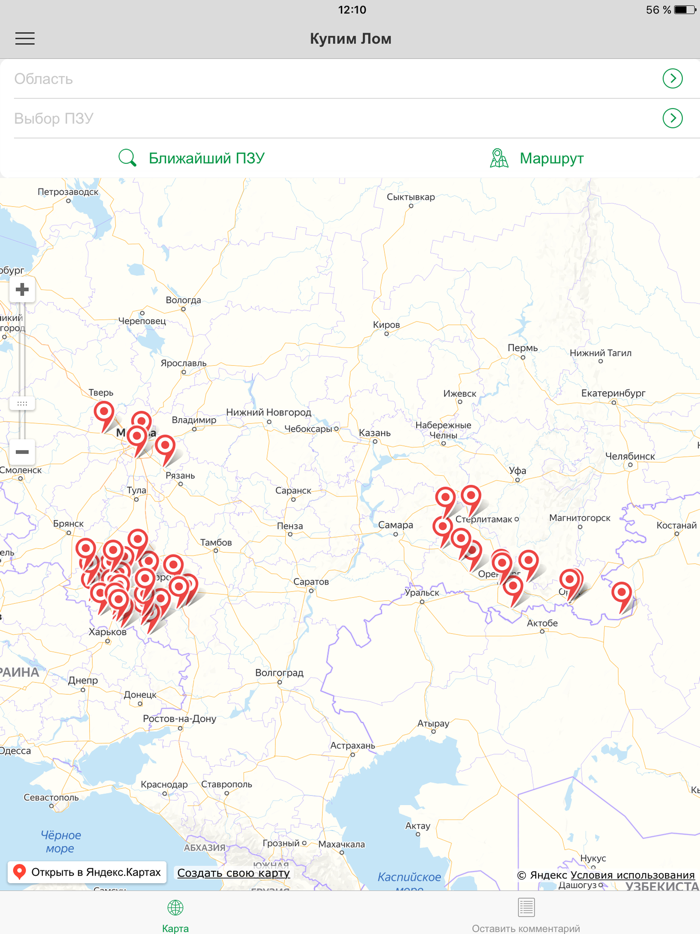Viewport: 700px width, 934px height.
Task: Click the 12:10 clock in status bar
Action: click(351, 10)
